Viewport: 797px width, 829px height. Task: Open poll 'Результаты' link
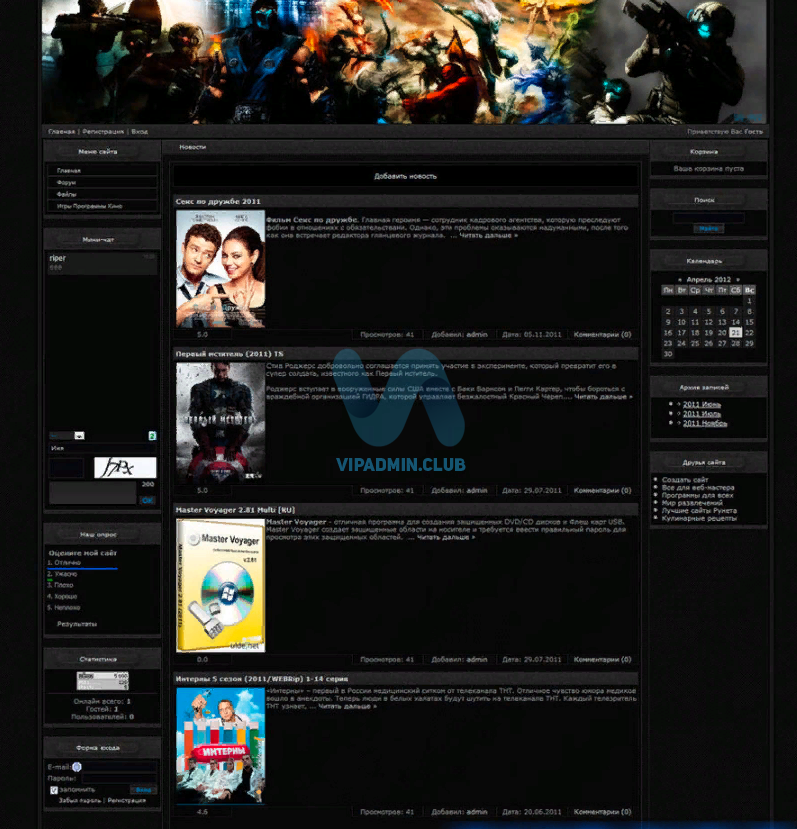(x=77, y=624)
